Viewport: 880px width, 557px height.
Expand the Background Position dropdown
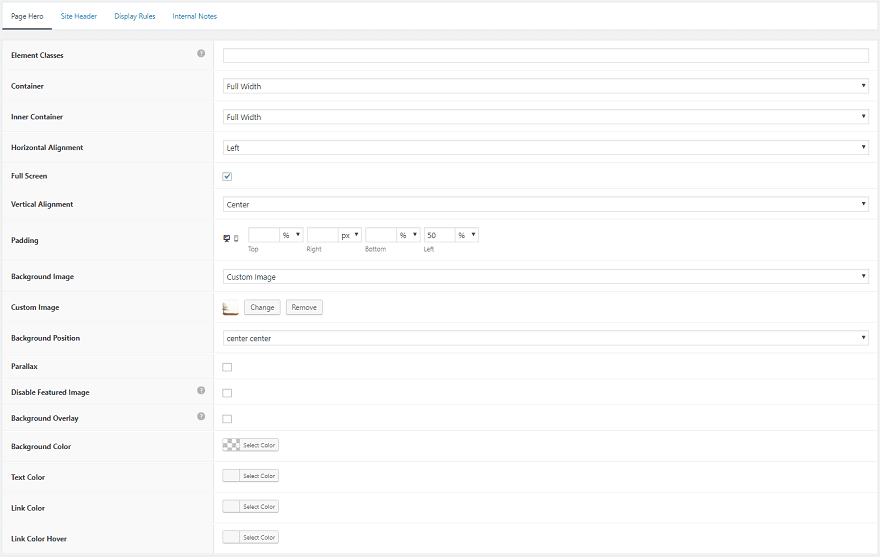[545, 338]
